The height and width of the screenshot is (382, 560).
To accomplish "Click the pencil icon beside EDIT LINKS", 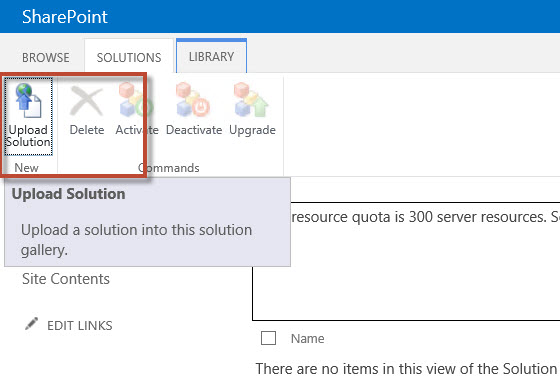I will pyautogui.click(x=31, y=324).
